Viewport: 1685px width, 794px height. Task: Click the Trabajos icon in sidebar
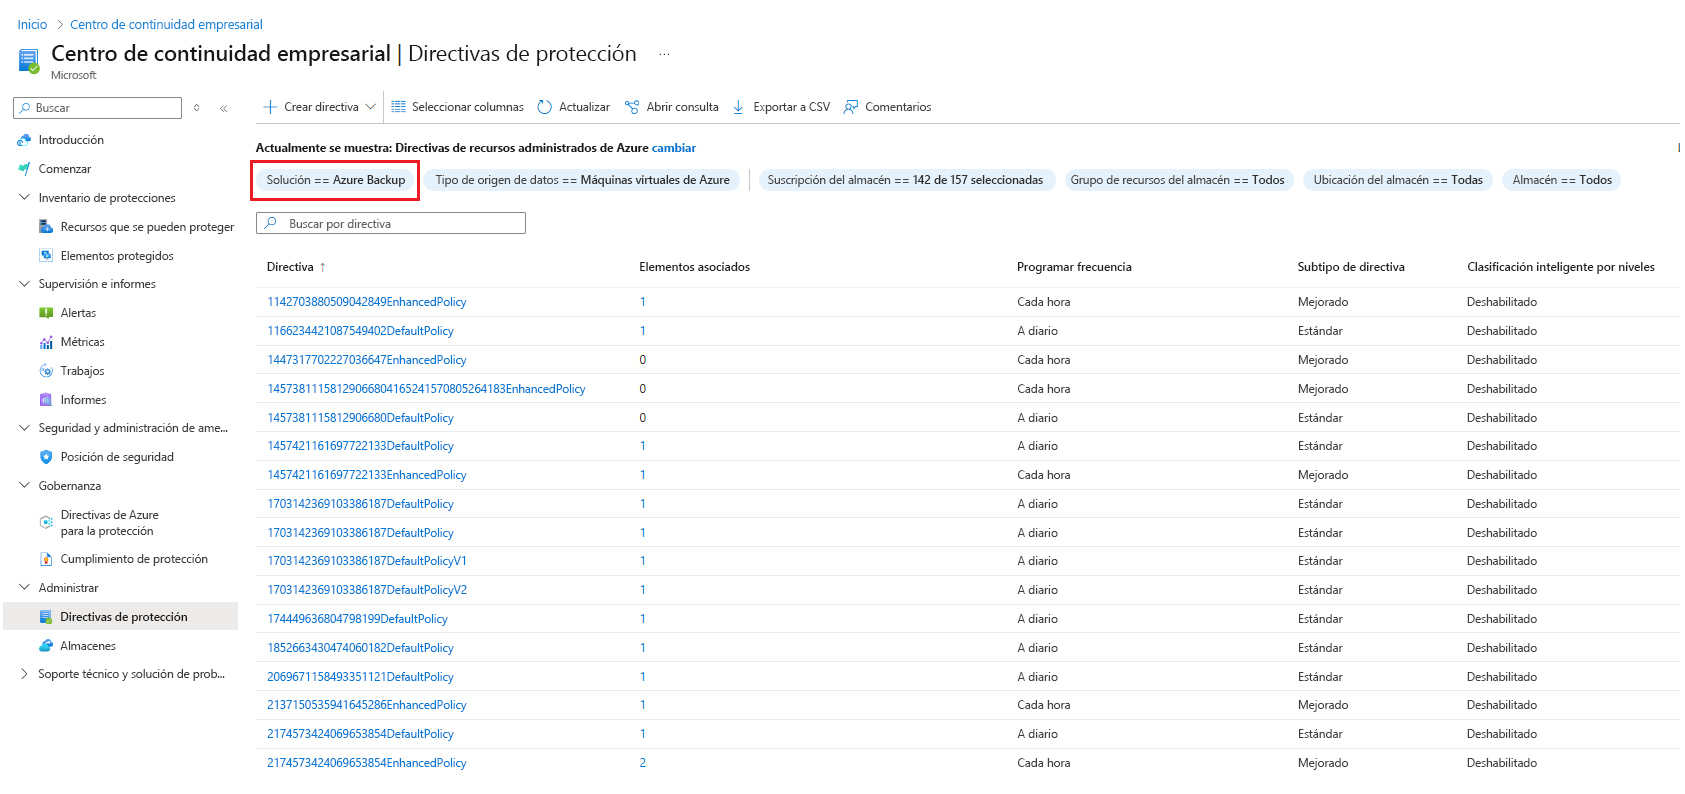click(x=46, y=371)
